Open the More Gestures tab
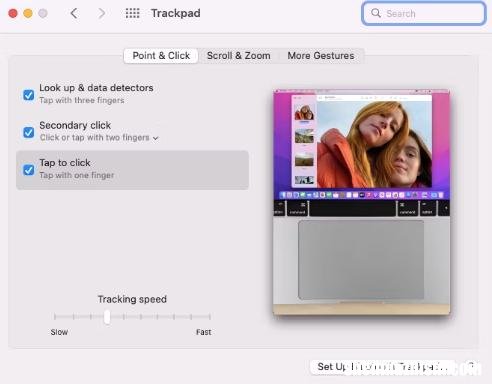The width and height of the screenshot is (492, 384). click(x=321, y=56)
